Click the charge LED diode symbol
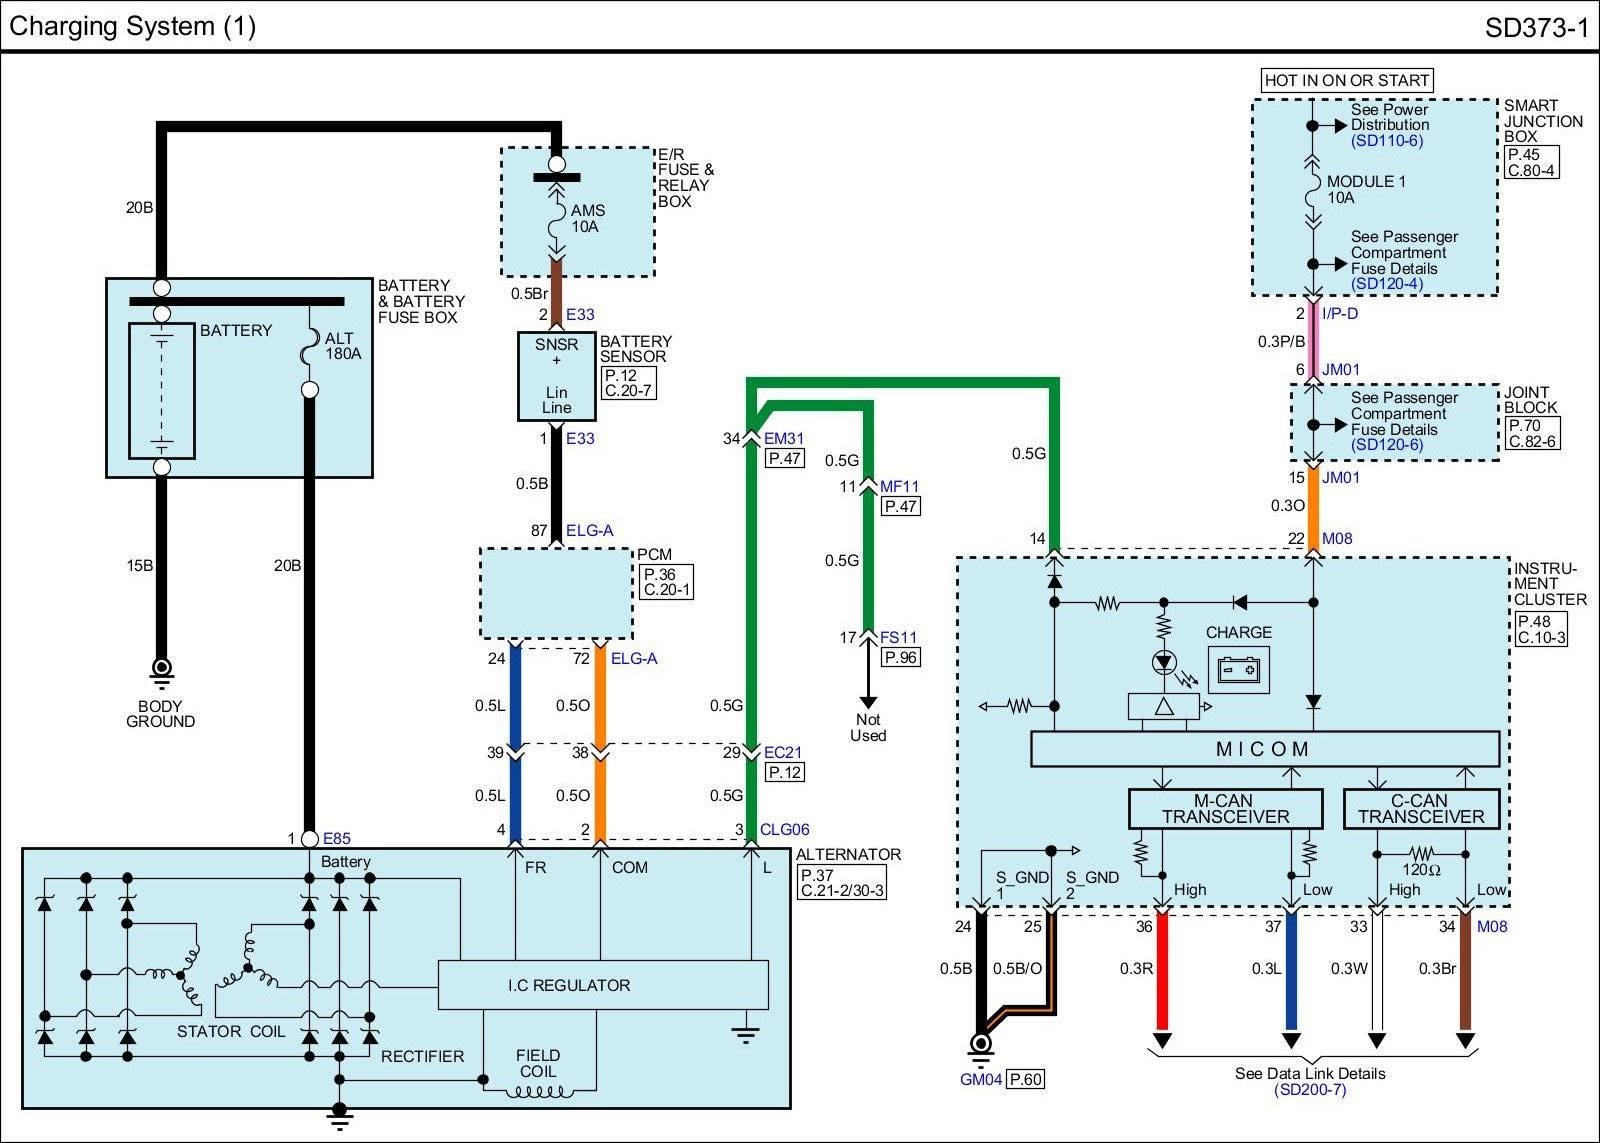The width and height of the screenshot is (1600, 1143). 1164,662
